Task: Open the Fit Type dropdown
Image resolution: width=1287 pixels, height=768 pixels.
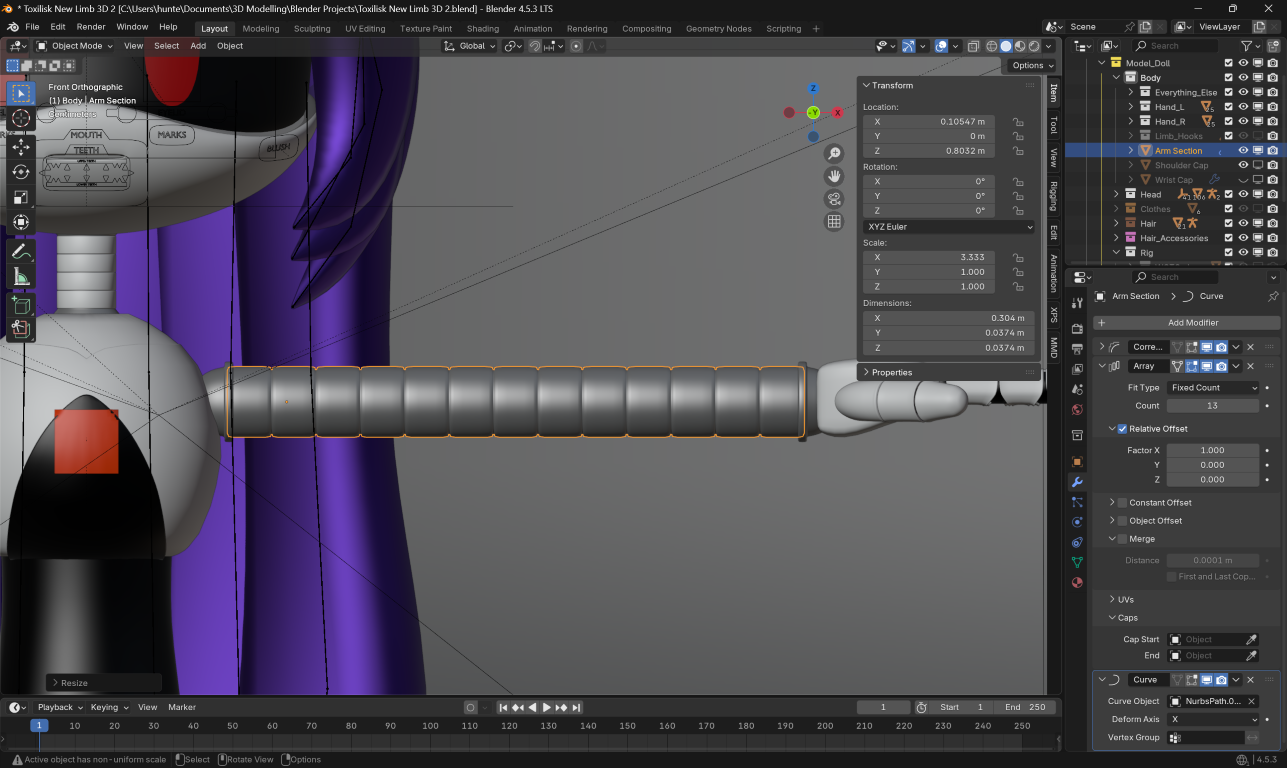Action: coord(1213,388)
